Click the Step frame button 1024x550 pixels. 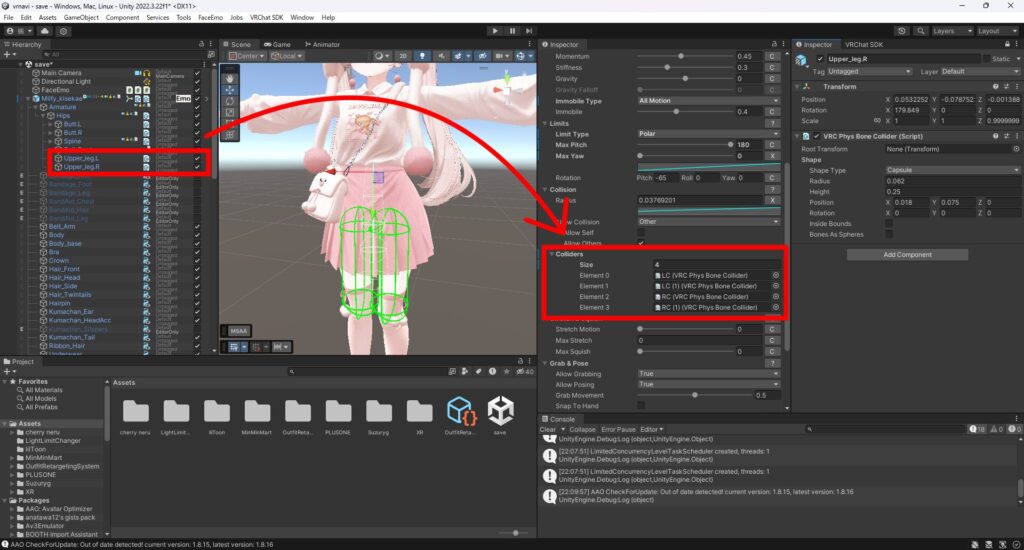point(530,31)
